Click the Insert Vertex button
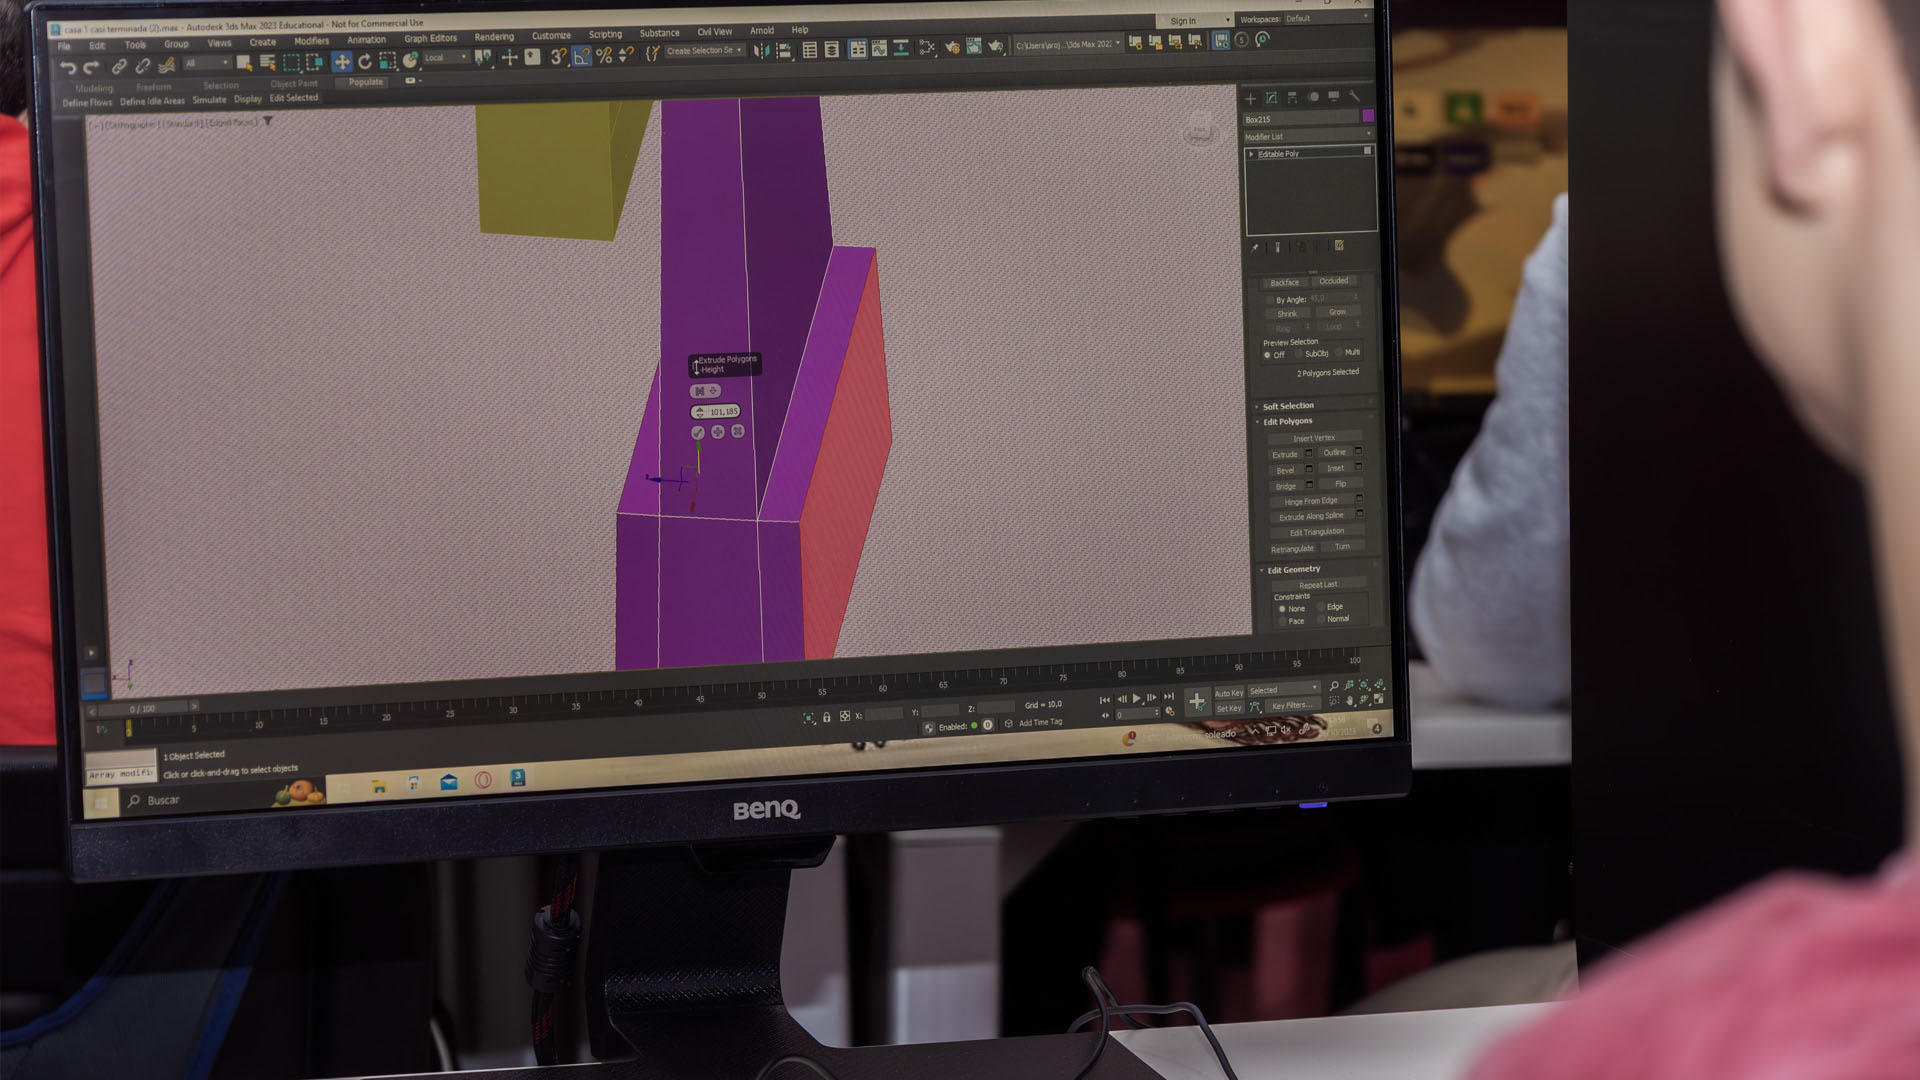Viewport: 1920px width, 1080px height. point(1313,438)
